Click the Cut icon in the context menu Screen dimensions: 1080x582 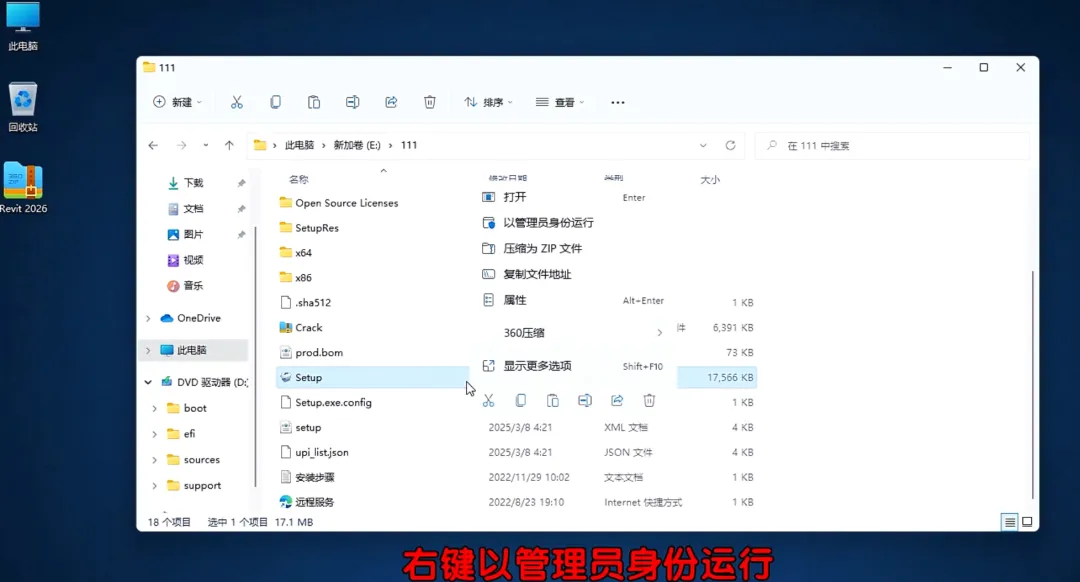[488, 400]
